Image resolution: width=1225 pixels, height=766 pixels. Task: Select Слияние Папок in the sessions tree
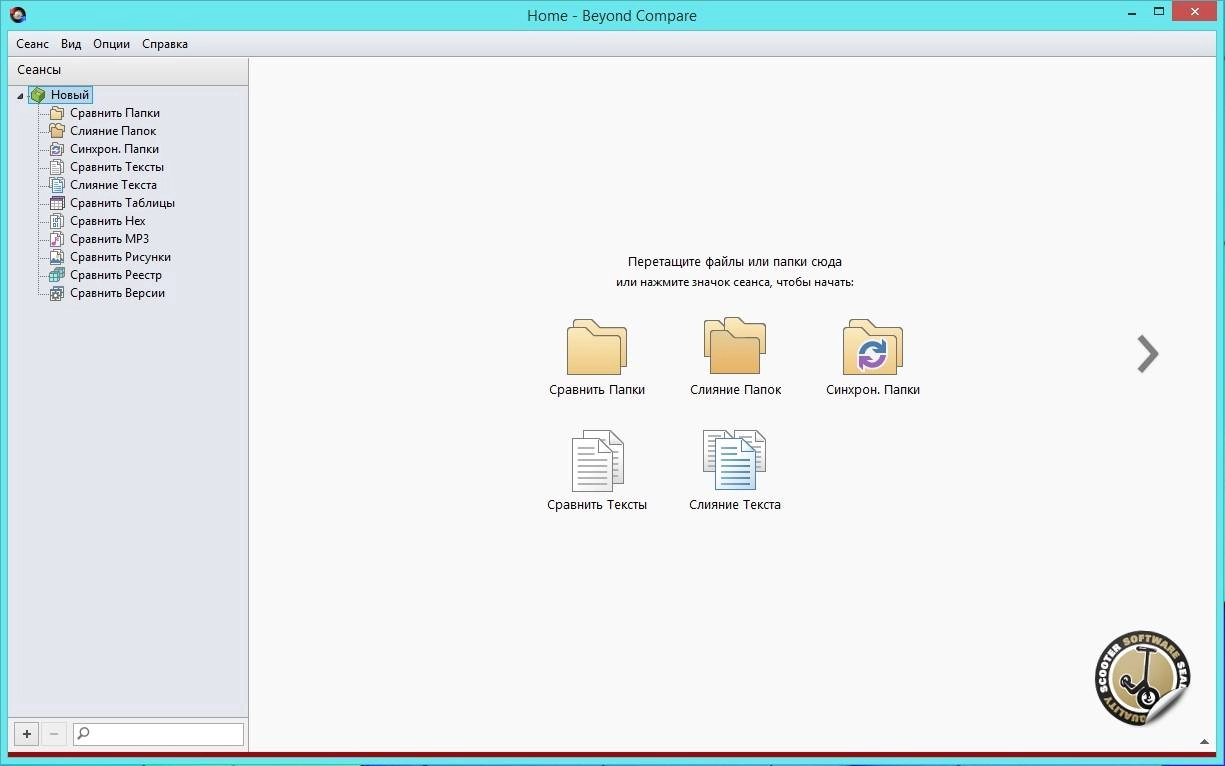113,131
